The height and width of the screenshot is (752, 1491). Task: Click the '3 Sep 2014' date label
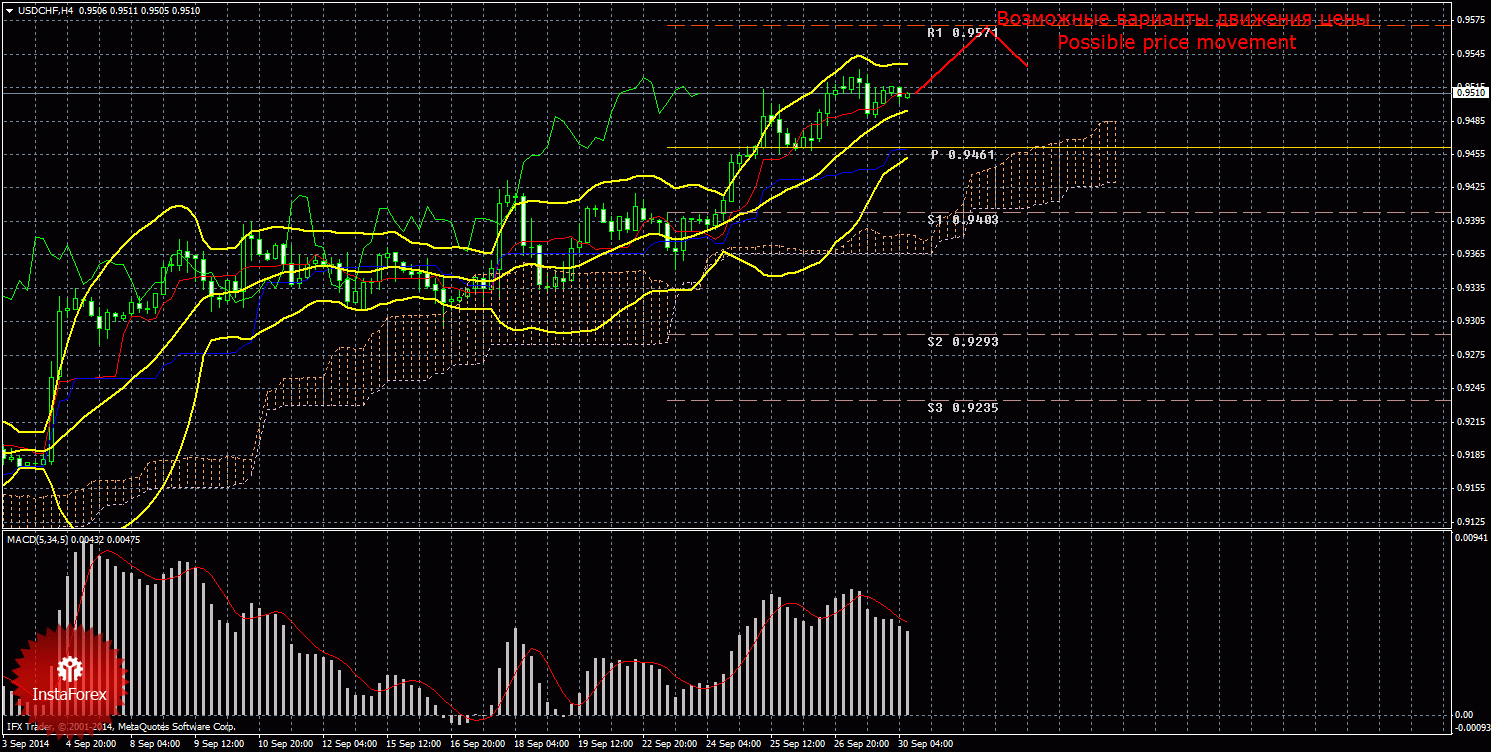coord(24,744)
